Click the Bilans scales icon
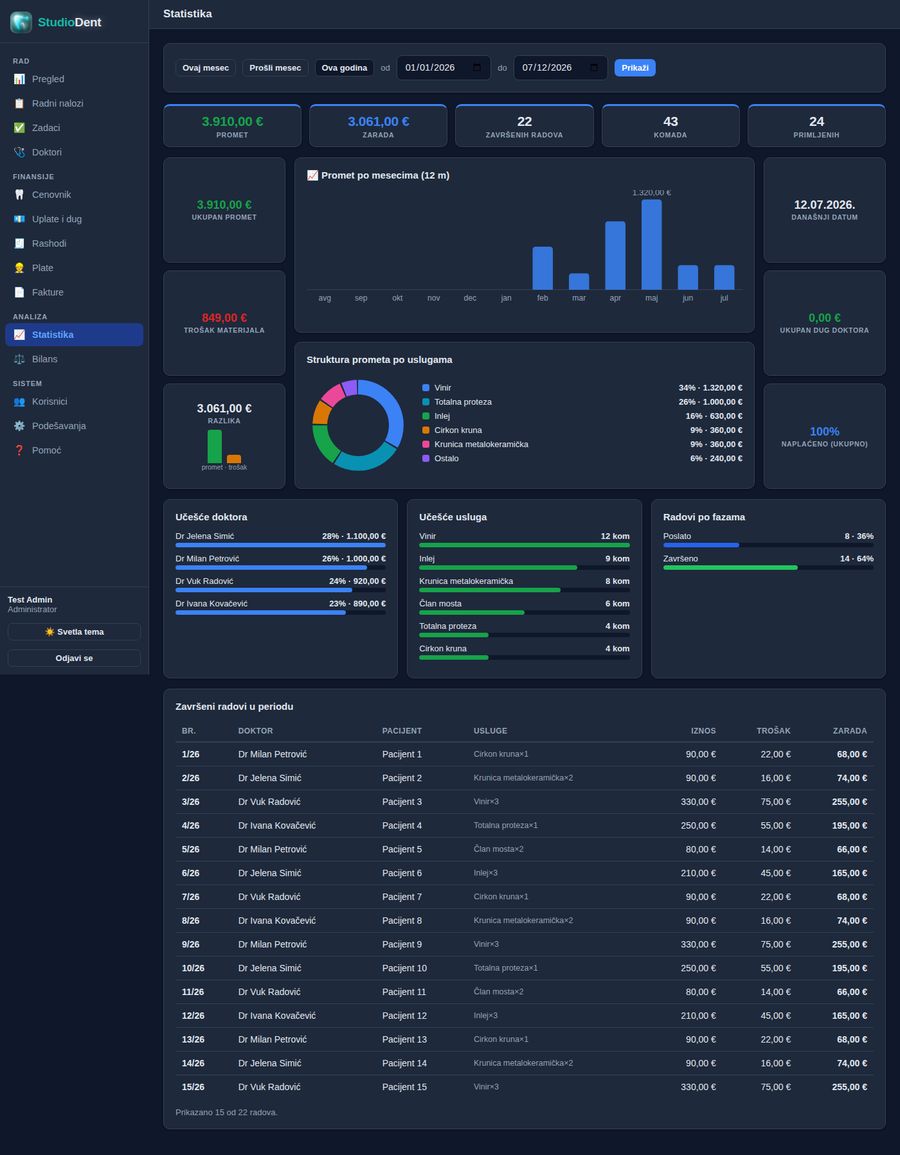 [x=19, y=359]
